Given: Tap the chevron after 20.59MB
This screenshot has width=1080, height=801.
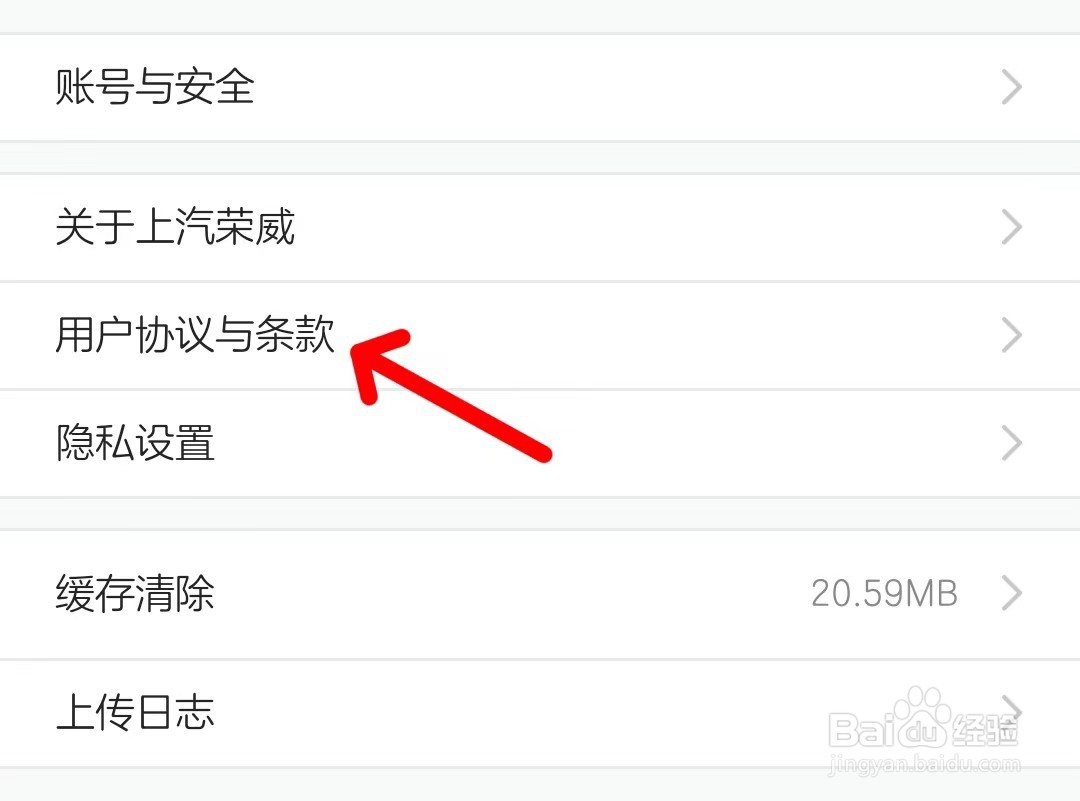Looking at the screenshot, I should pyautogui.click(x=1011, y=593).
